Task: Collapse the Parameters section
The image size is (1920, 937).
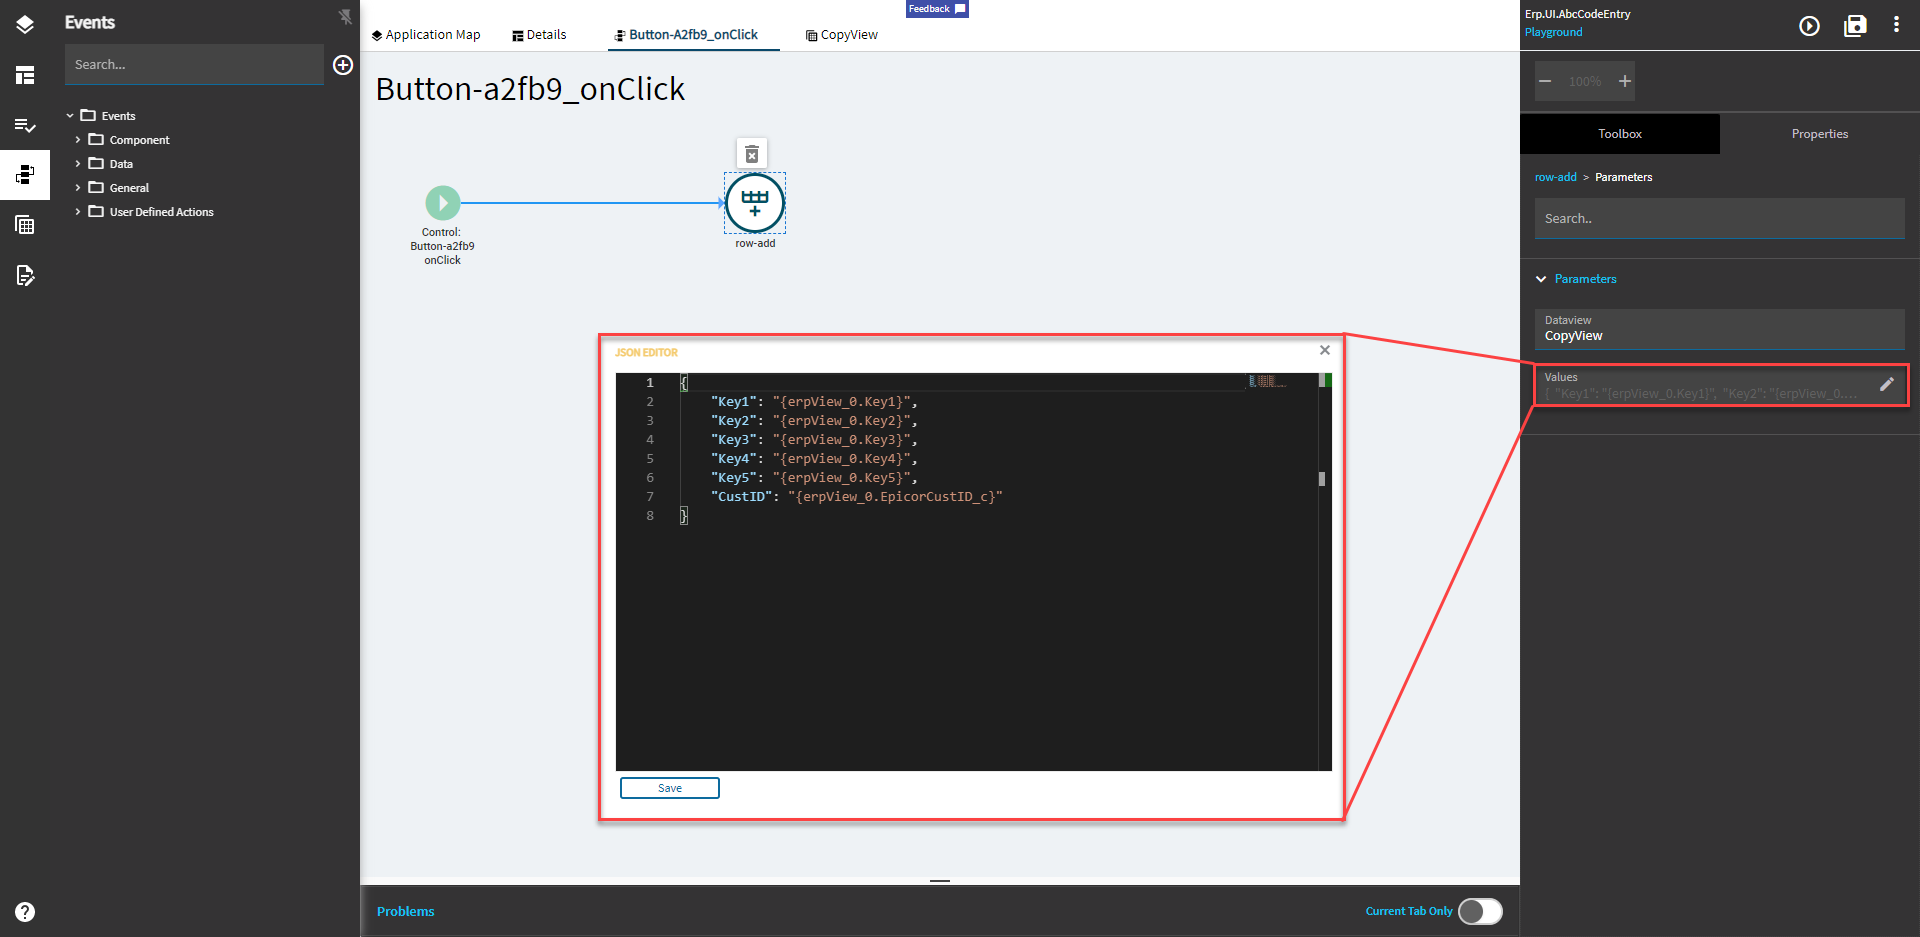Action: (x=1541, y=279)
